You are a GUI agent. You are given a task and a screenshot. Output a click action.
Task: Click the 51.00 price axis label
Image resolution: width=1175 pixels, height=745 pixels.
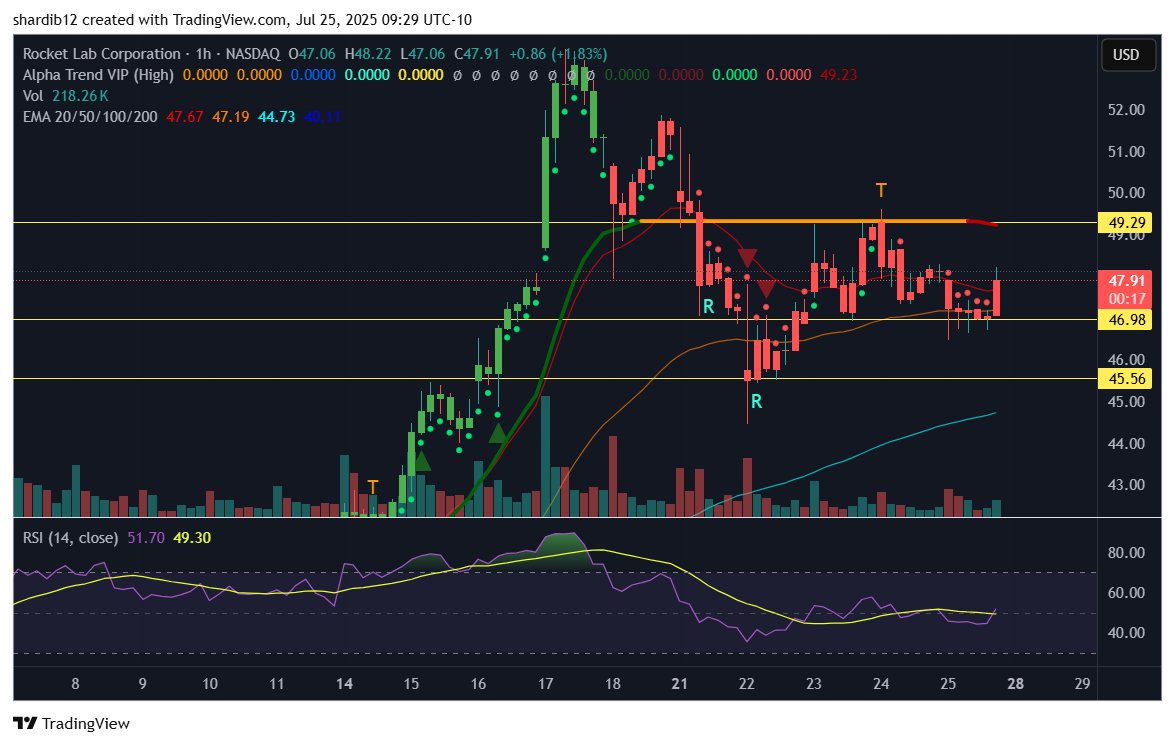1126,151
